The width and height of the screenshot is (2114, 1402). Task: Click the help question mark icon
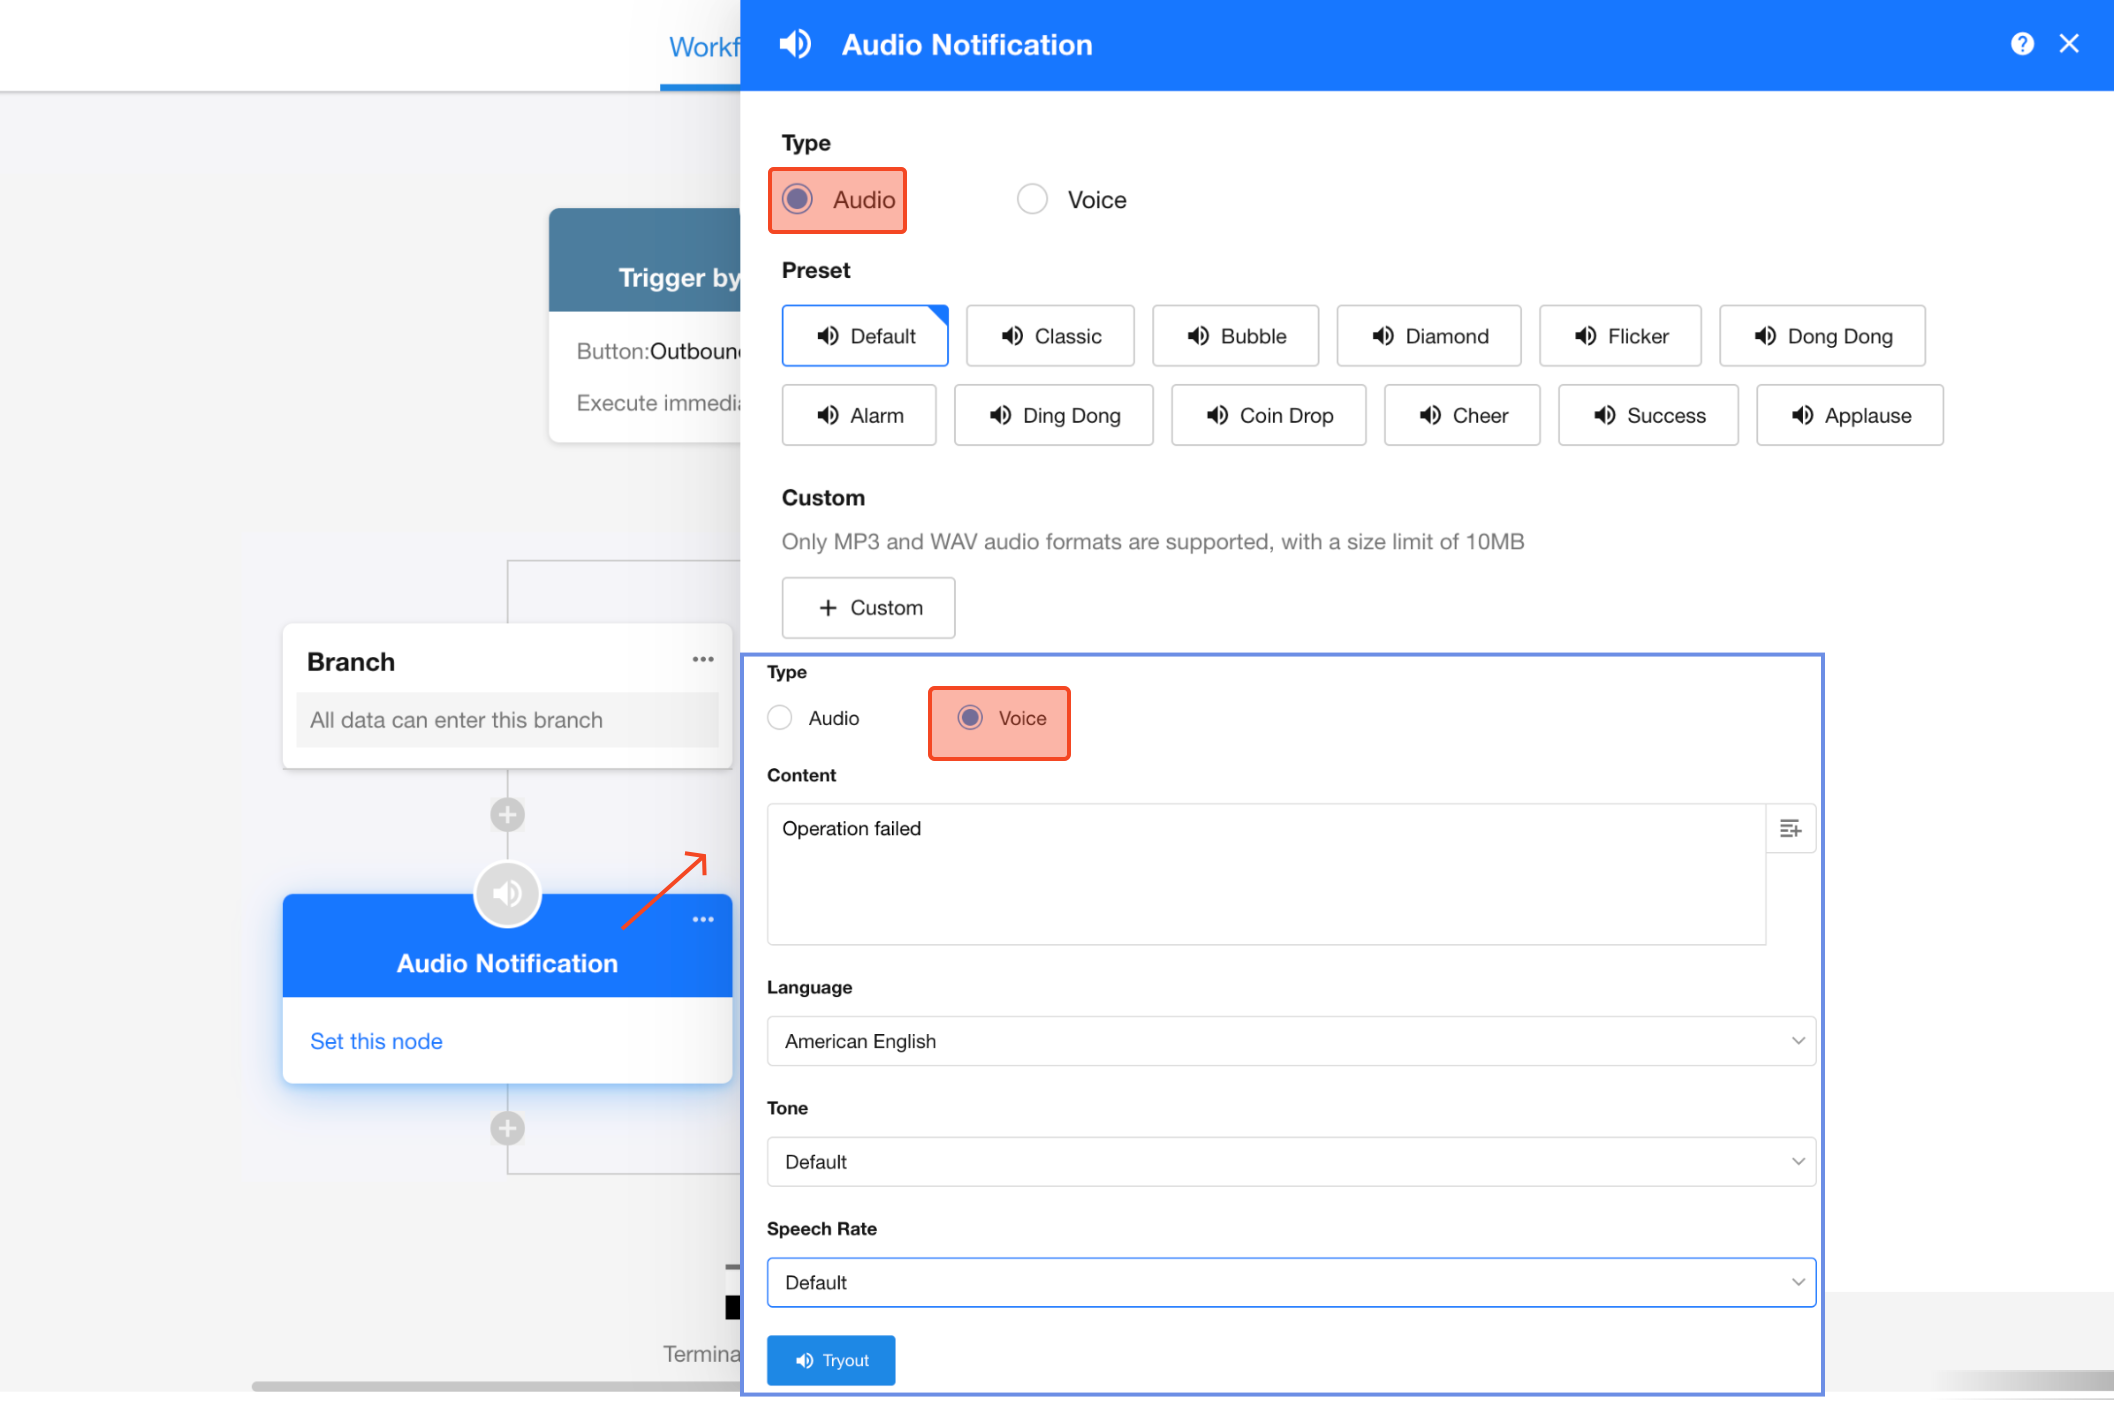point(2021,44)
